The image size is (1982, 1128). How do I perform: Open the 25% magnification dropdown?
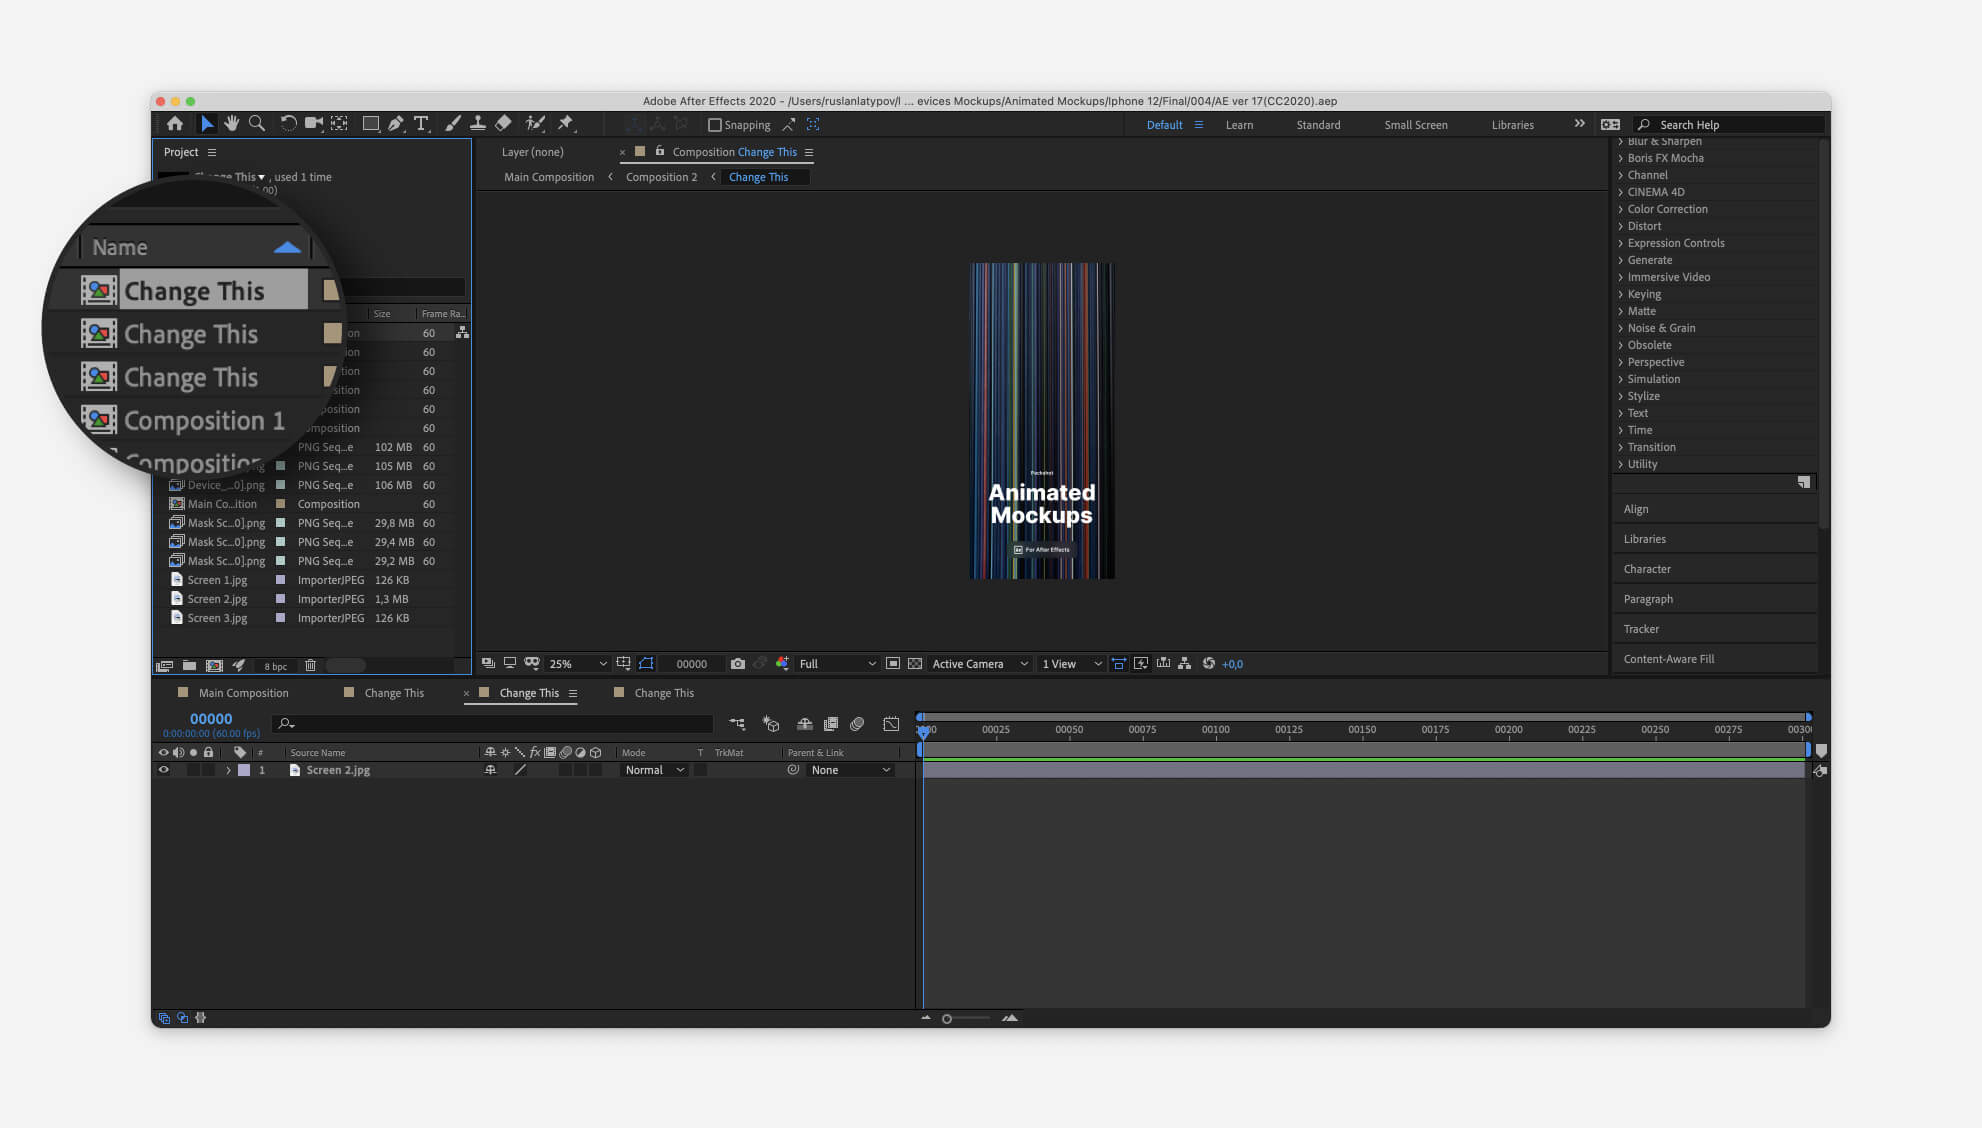pos(577,664)
